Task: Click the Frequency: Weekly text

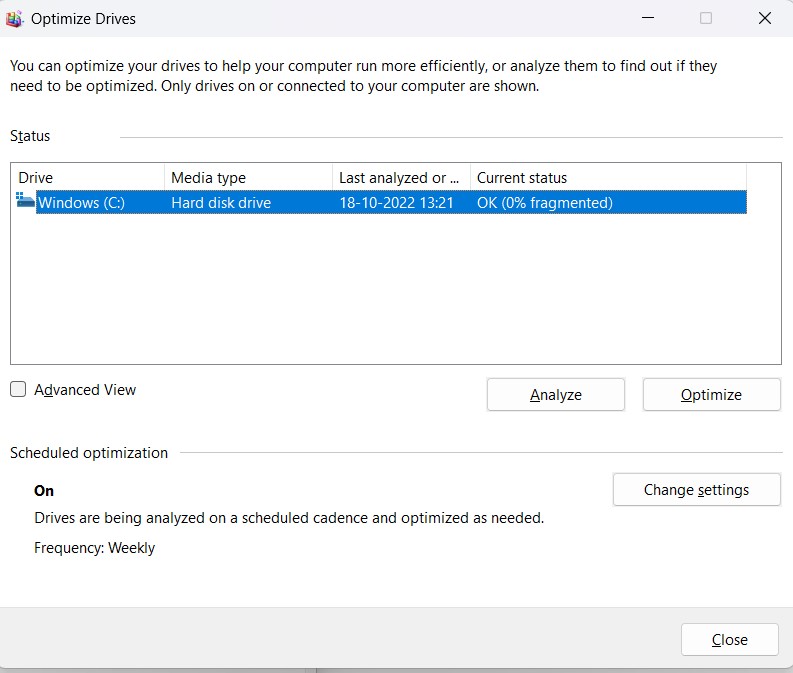Action: pos(95,548)
